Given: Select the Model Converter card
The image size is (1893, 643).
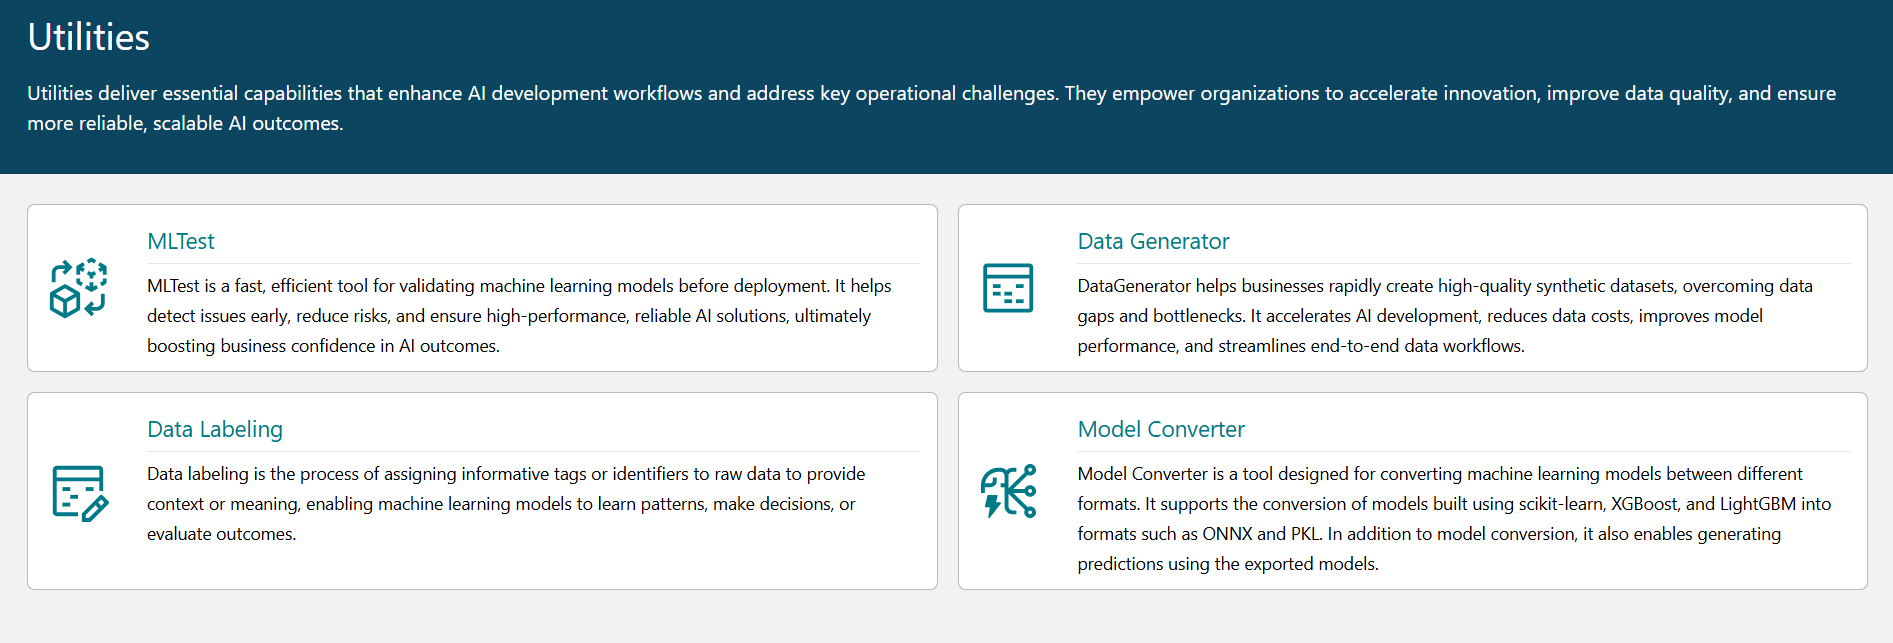Looking at the screenshot, I should (x=1413, y=491).
